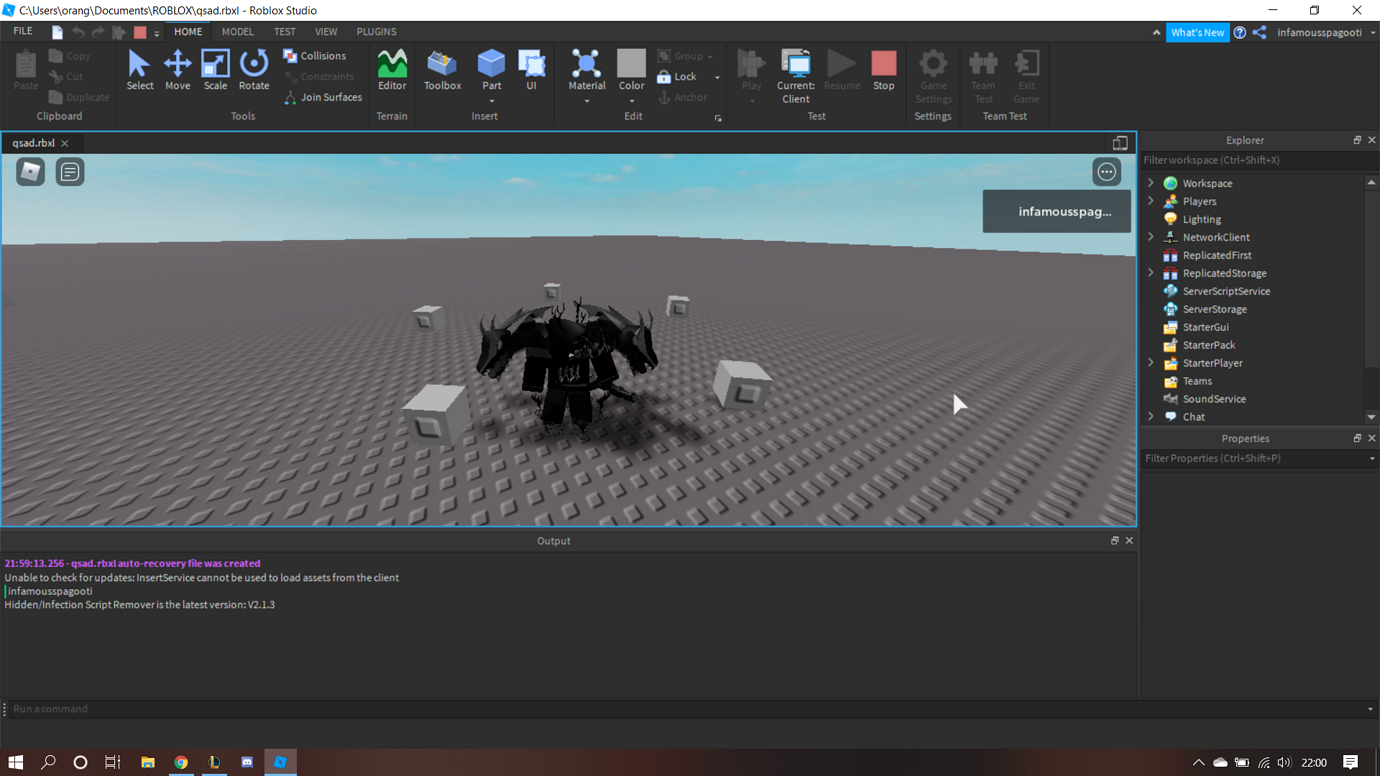Select the Rotate tool
Image resolution: width=1380 pixels, height=776 pixels.
[x=254, y=70]
